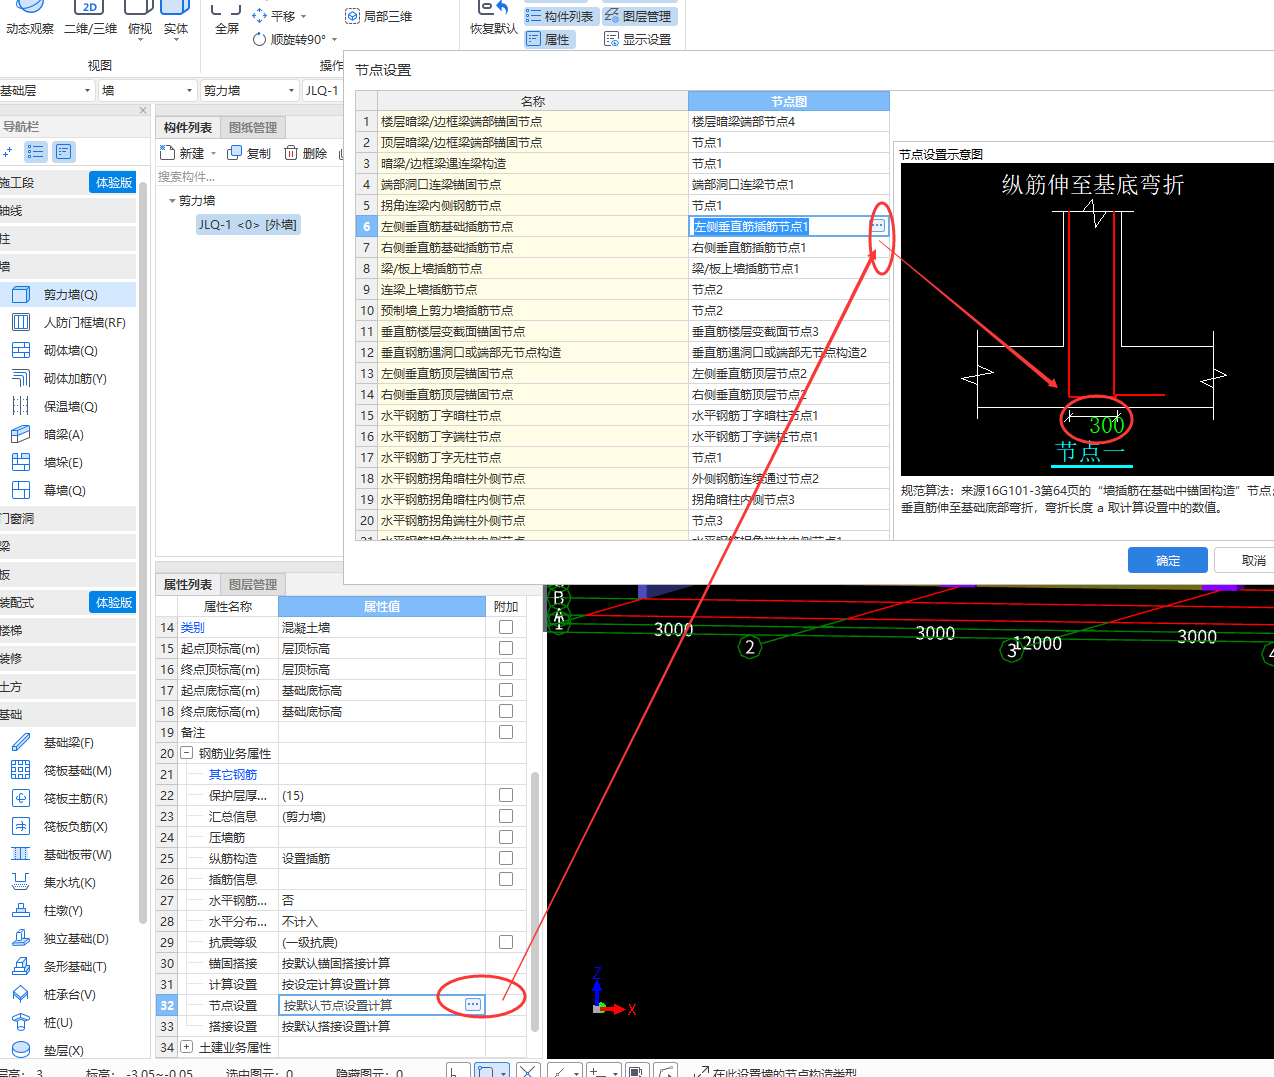The width and height of the screenshot is (1274, 1077).
Task: Open 平移 pan dropdown arrow
Action: pos(303,17)
